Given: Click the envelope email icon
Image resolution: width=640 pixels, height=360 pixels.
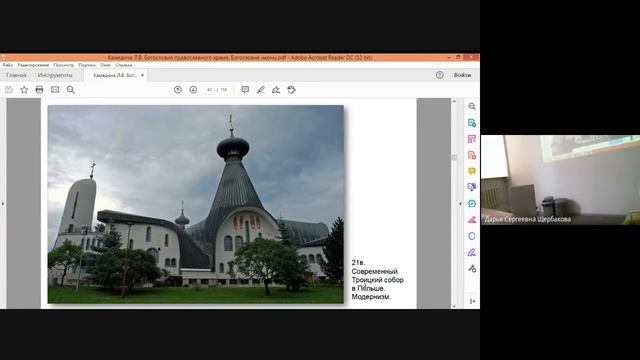Looking at the screenshot, I should [x=55, y=90].
